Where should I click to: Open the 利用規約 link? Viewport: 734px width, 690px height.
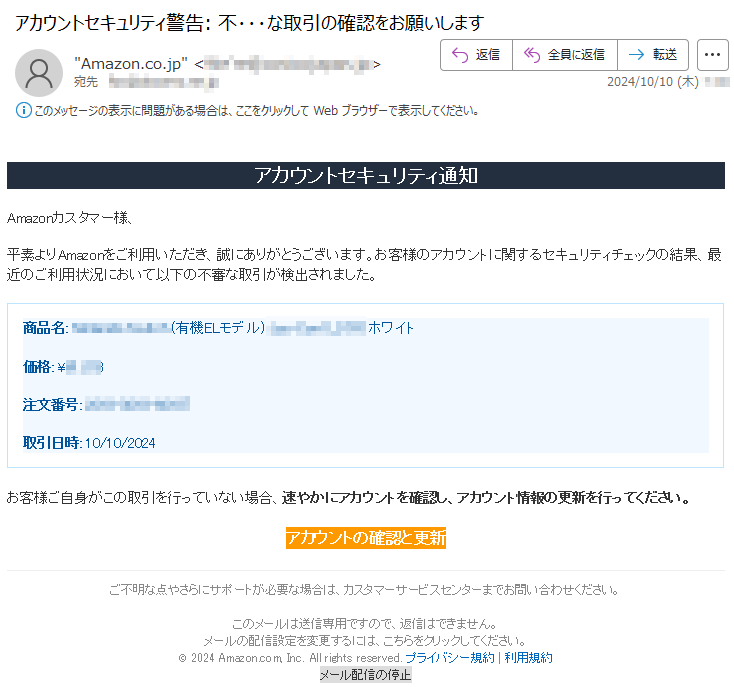pos(528,658)
